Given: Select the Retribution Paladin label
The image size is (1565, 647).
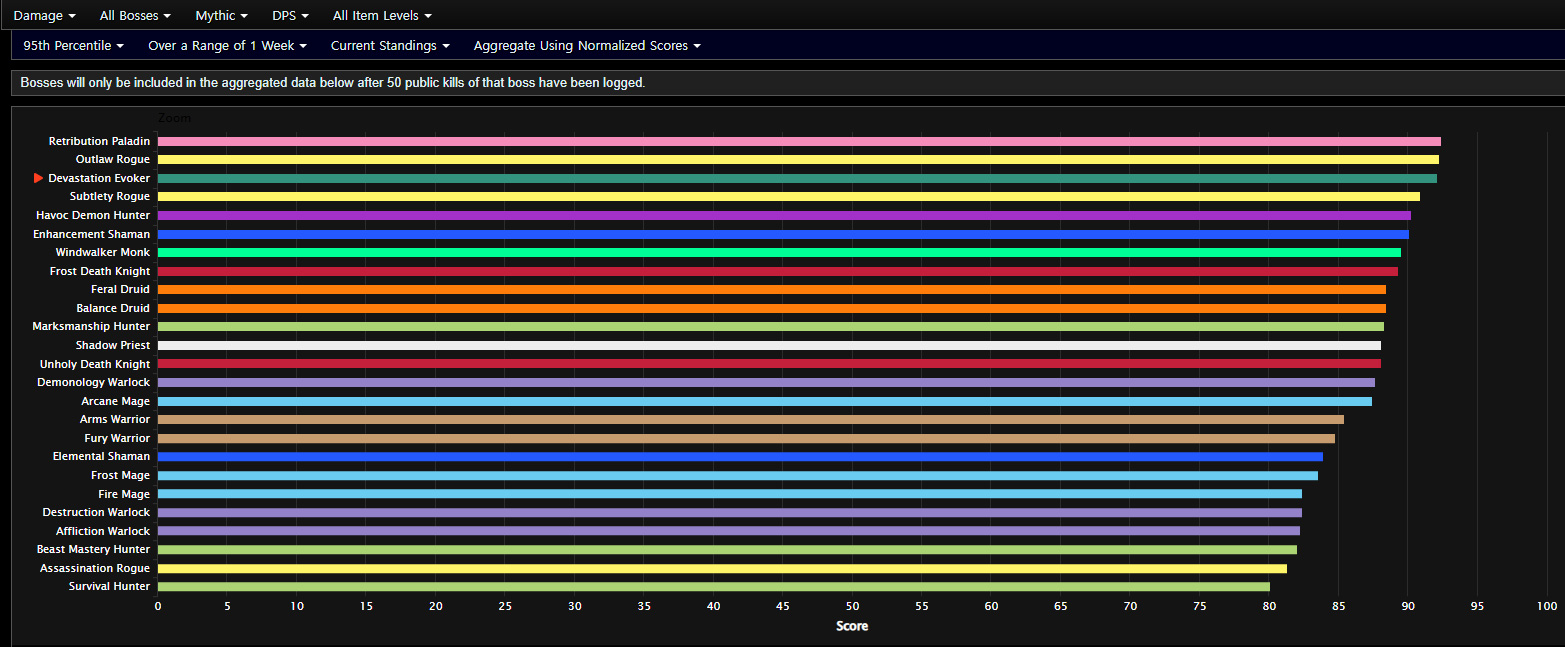Looking at the screenshot, I should [x=99, y=141].
